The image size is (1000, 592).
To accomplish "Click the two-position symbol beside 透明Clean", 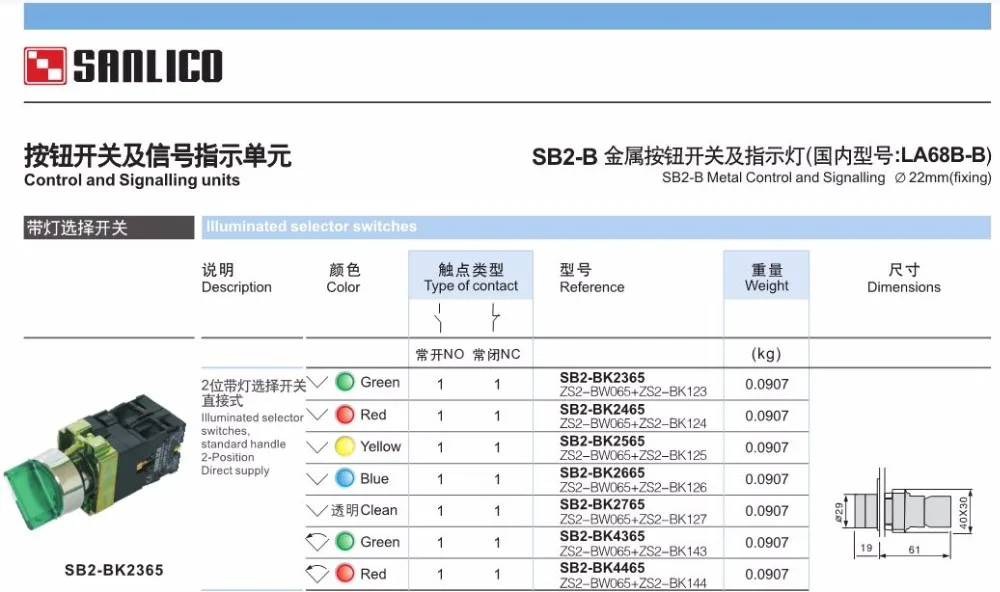I will 317,510.
